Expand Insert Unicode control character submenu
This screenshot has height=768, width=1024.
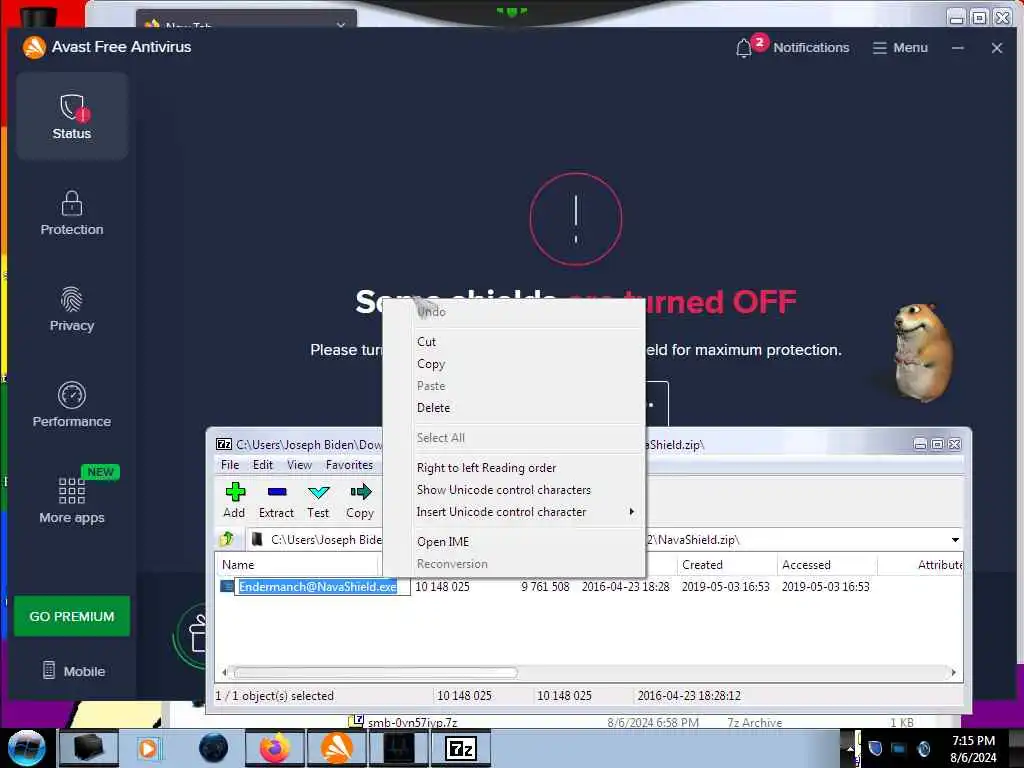pos(513,512)
